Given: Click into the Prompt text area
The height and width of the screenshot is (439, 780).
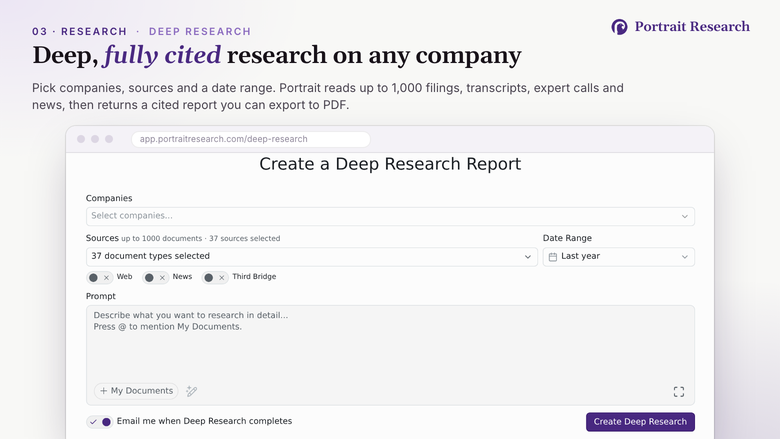Looking at the screenshot, I should 390,355.
